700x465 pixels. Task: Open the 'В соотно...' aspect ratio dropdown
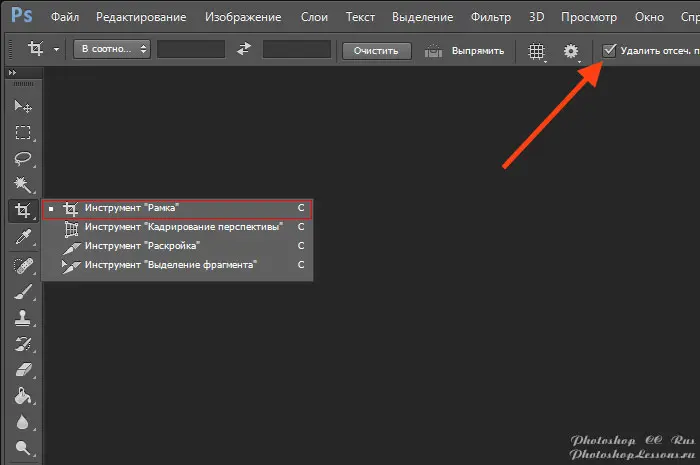pyautogui.click(x=111, y=50)
